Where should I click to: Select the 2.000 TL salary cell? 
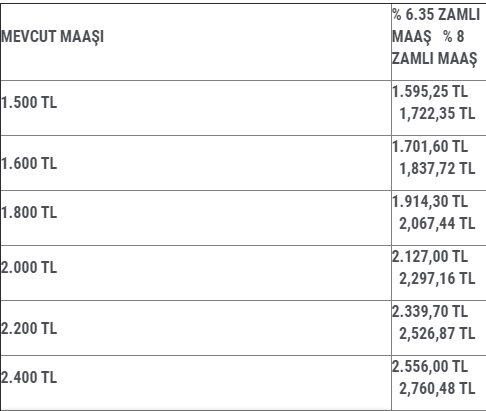click(x=196, y=273)
